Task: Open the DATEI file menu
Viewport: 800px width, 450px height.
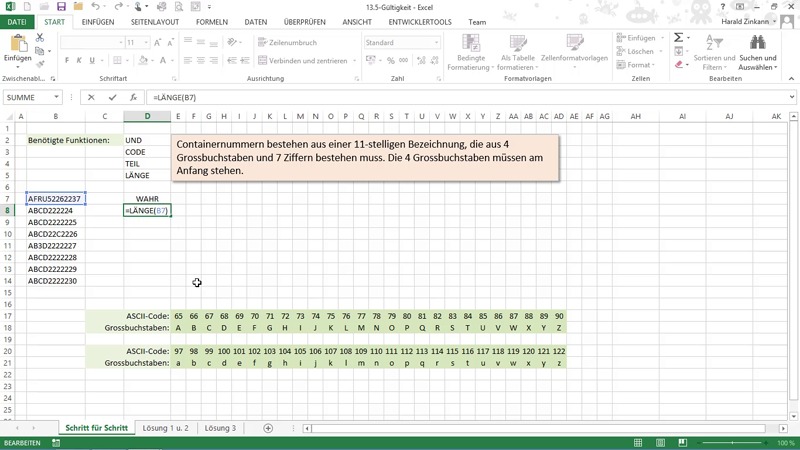Action: 17,22
